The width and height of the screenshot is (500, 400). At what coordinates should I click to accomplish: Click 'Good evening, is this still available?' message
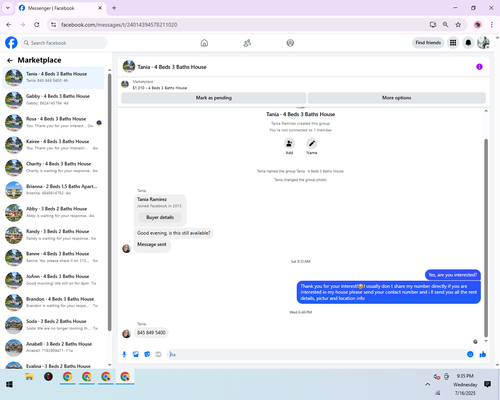[174, 233]
